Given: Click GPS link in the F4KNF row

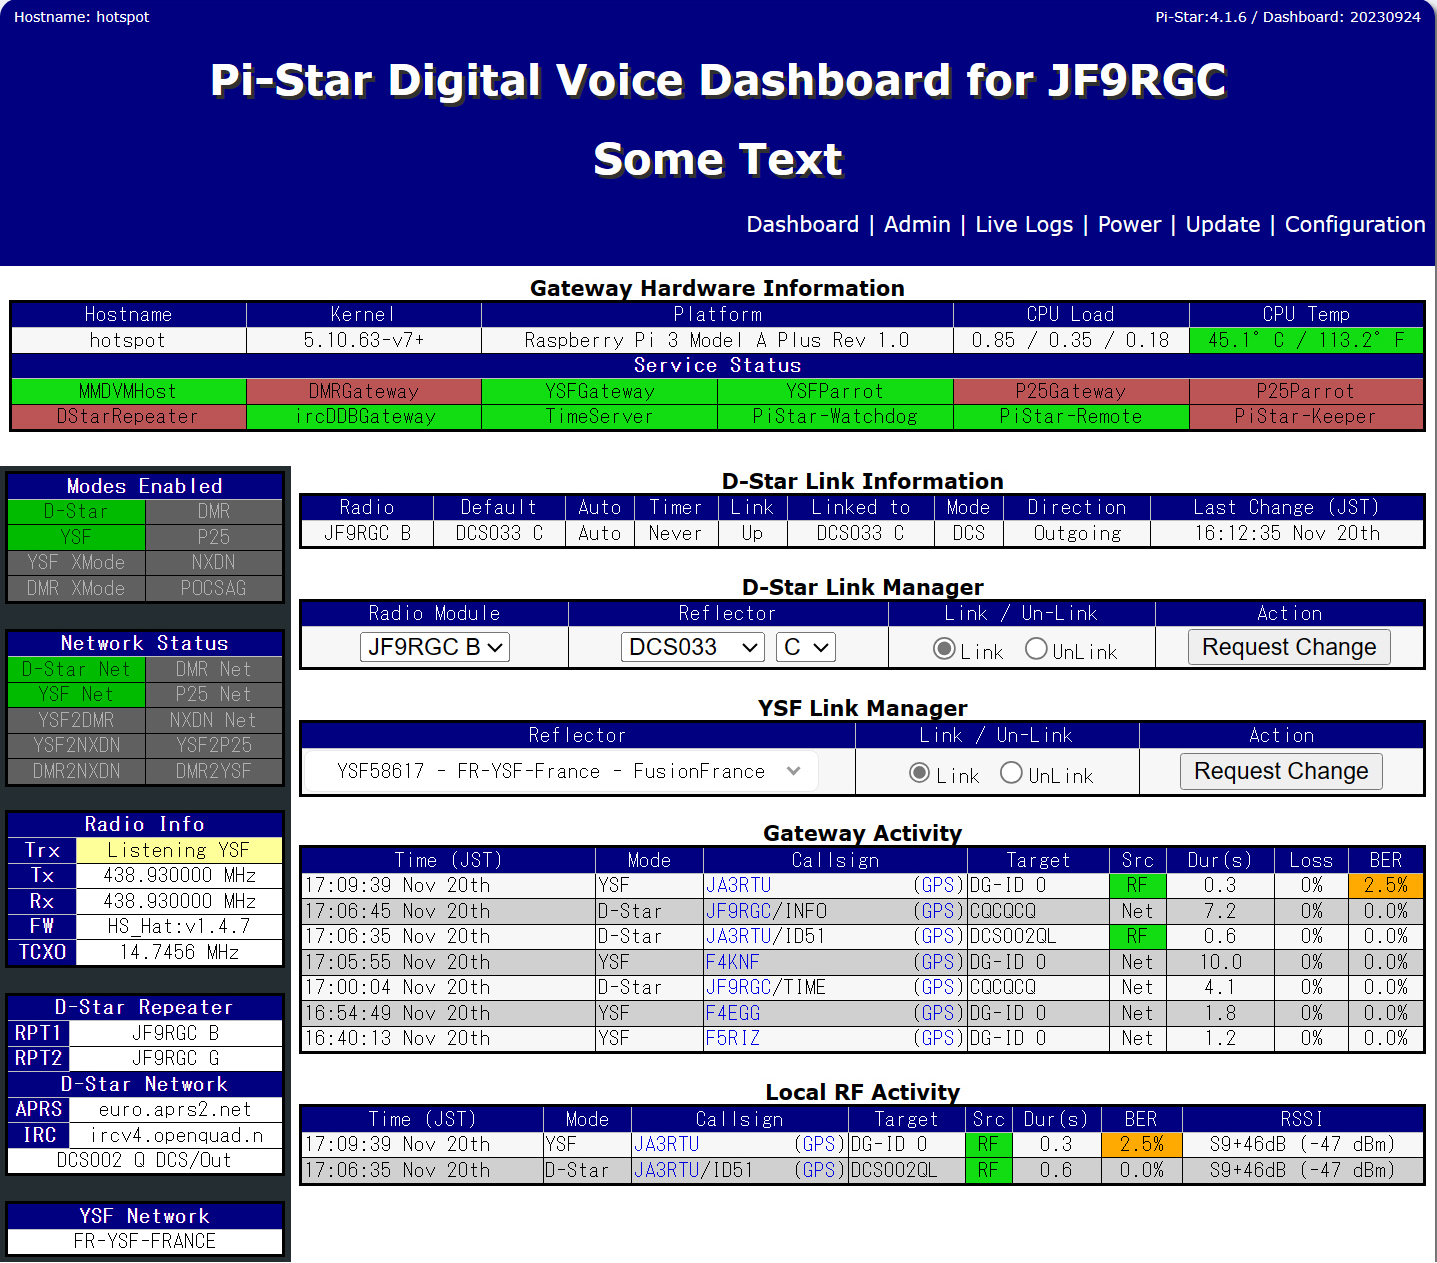Looking at the screenshot, I should [x=937, y=962].
